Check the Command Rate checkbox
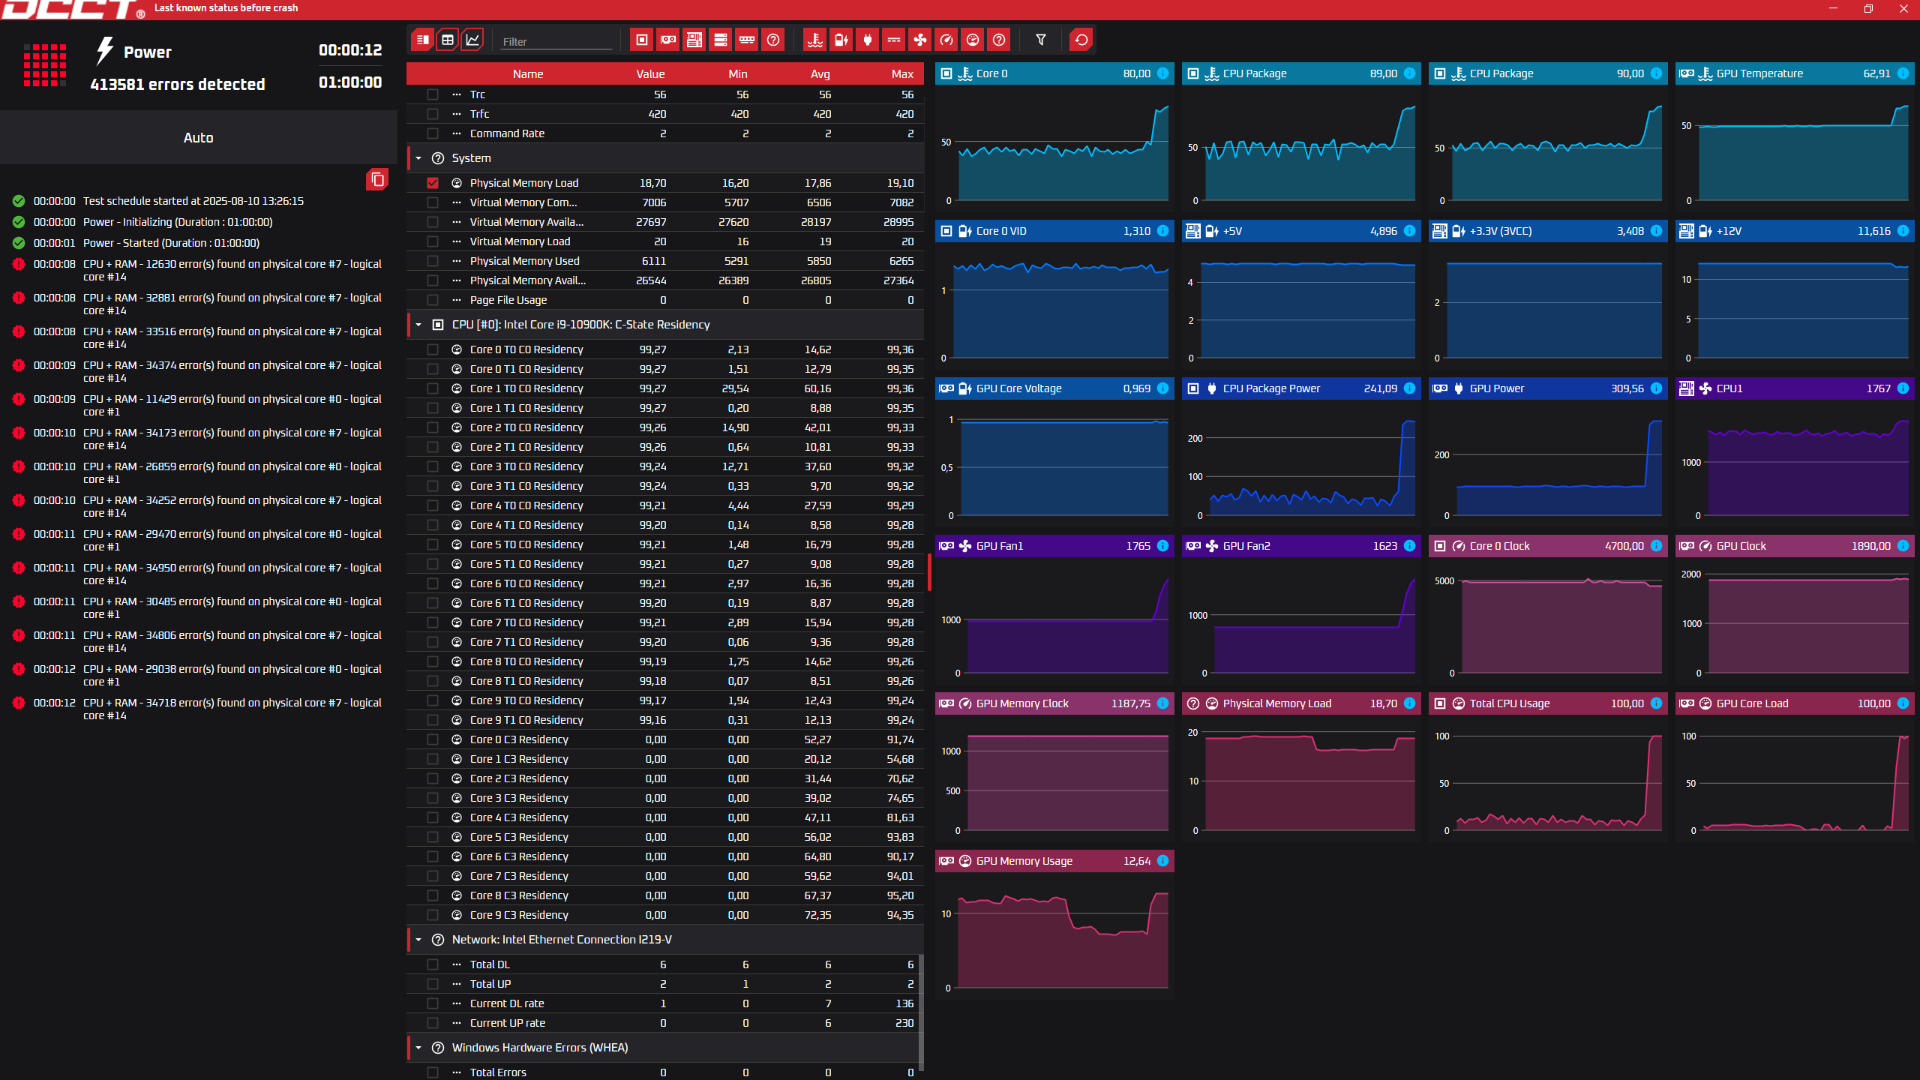Screen dimensions: 1920x1080 coord(433,133)
